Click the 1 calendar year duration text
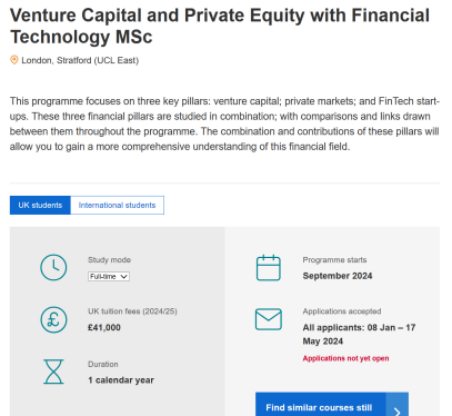The height and width of the screenshot is (416, 452). click(121, 380)
